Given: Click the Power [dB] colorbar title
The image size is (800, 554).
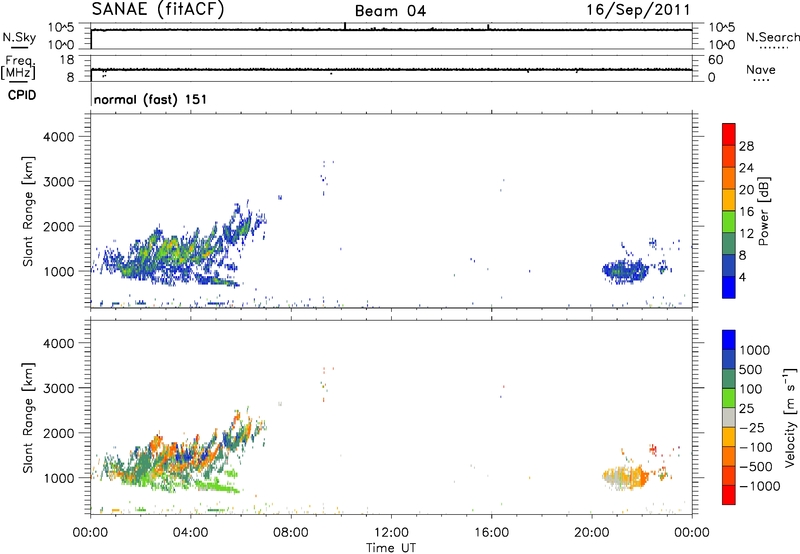Looking at the screenshot, I should point(763,211).
